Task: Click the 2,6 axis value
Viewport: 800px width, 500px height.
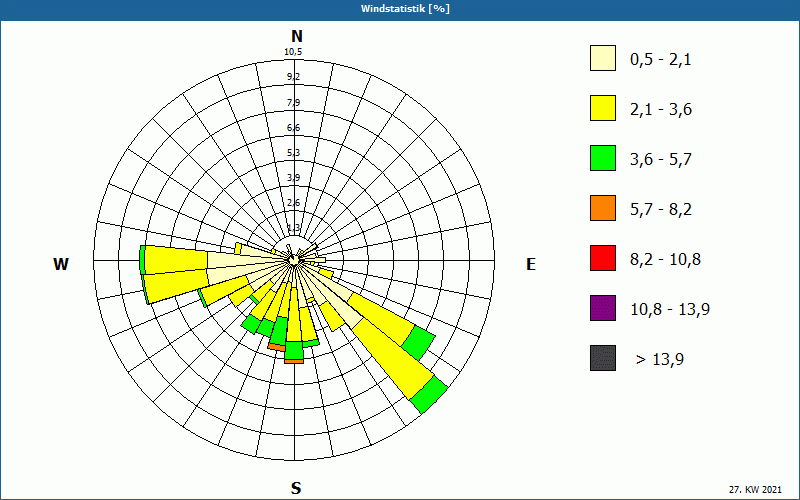Action: (x=293, y=203)
